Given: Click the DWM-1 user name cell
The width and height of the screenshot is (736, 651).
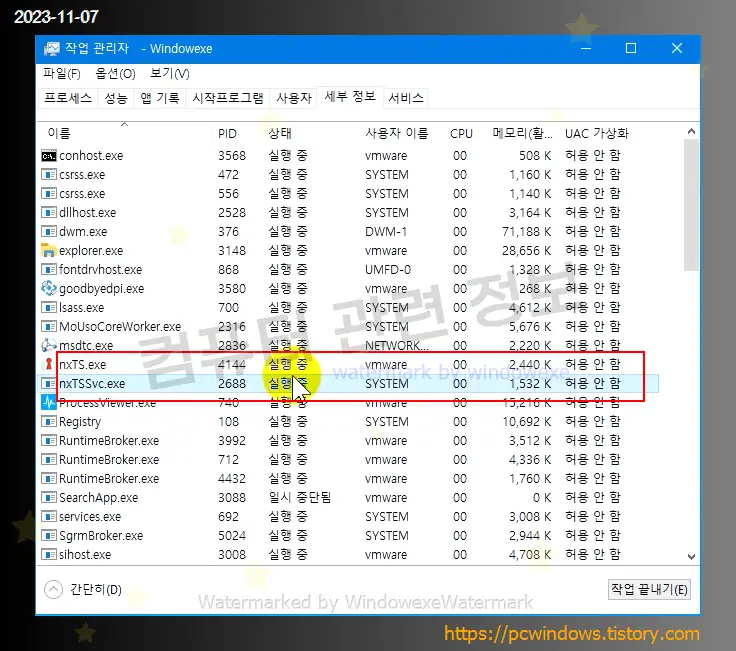Looking at the screenshot, I should tap(386, 231).
